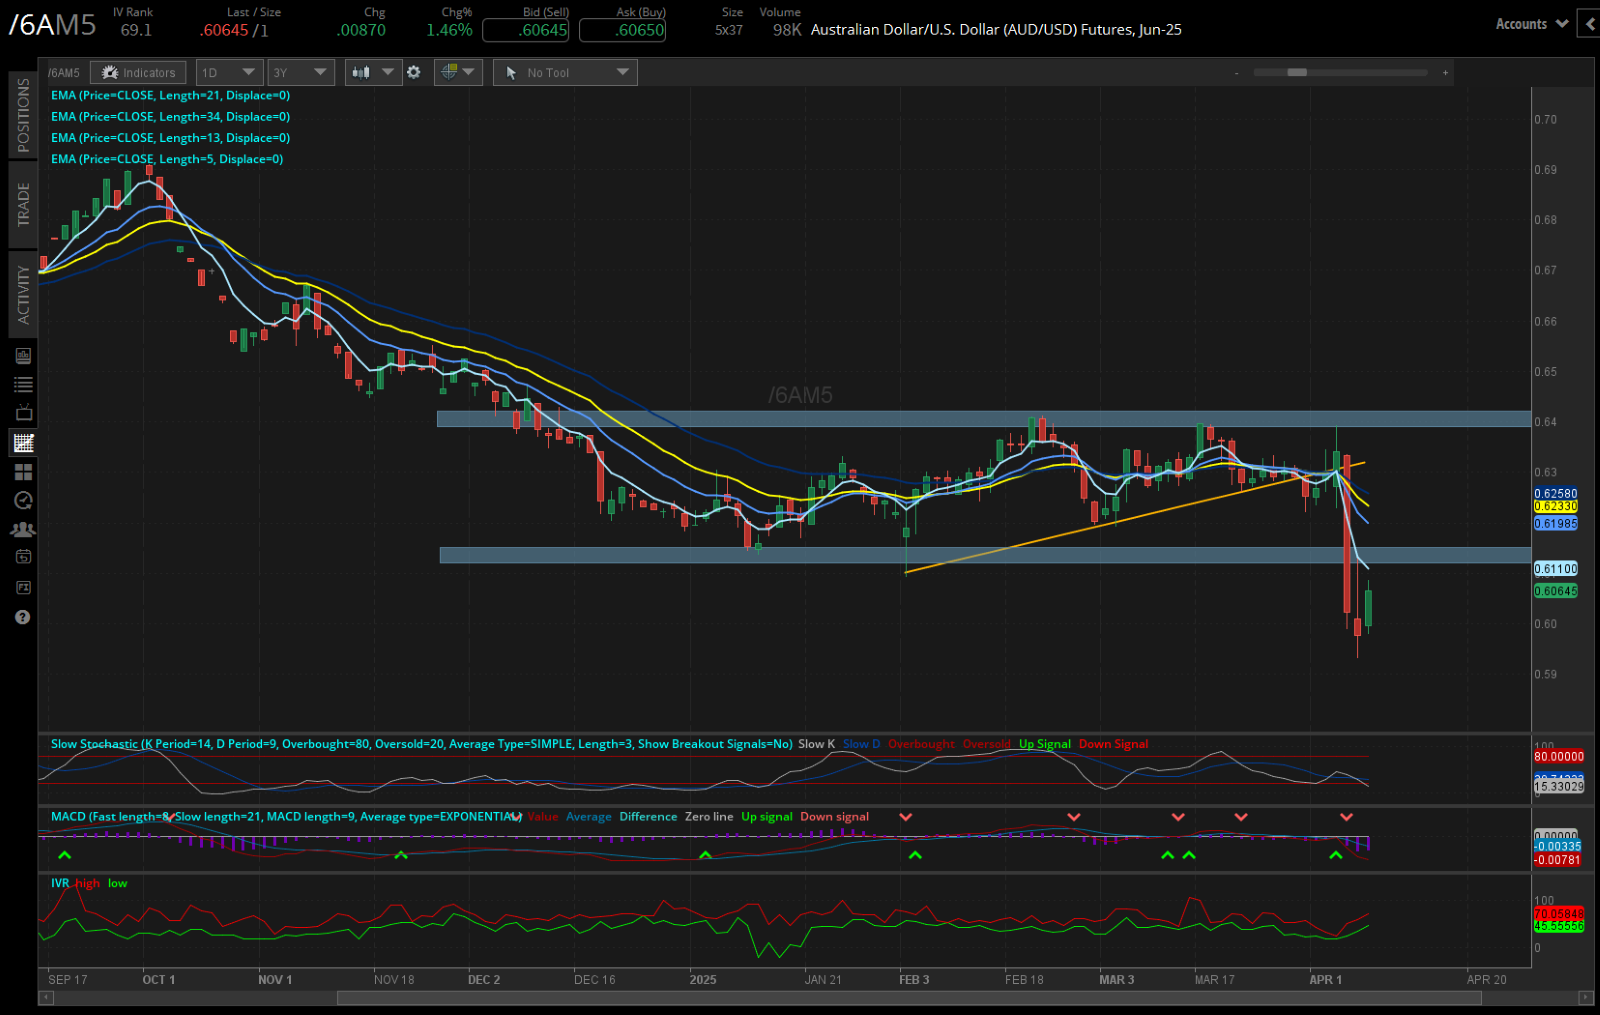Select the calendar icon in sidebar
This screenshot has width=1600, height=1015.
(23, 556)
